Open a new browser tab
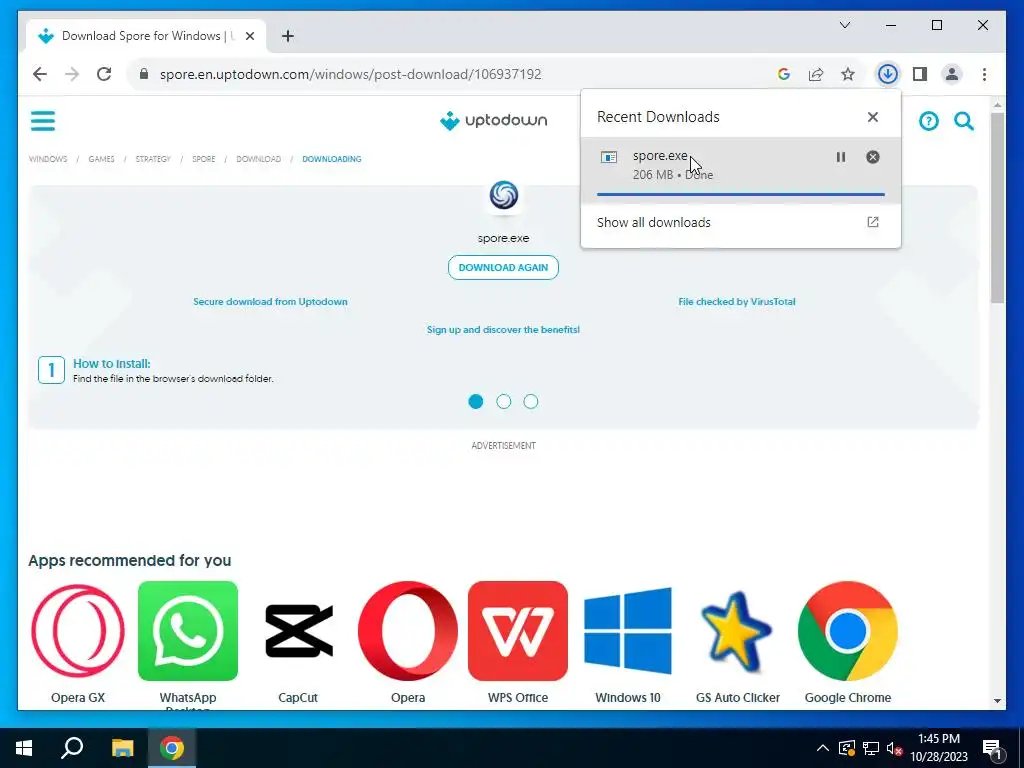 288,36
